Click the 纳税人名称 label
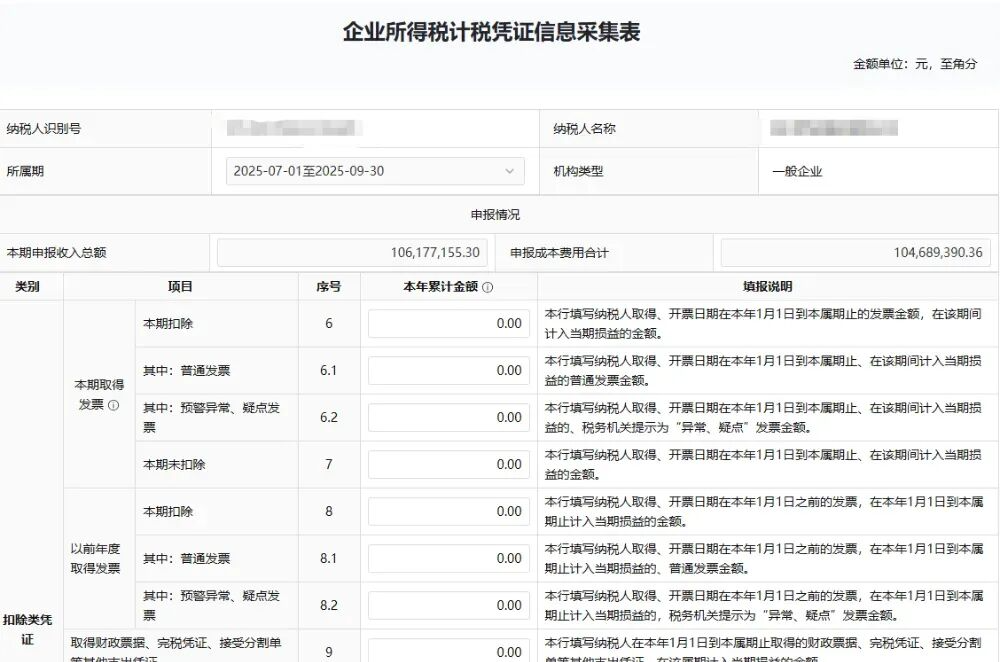The width and height of the screenshot is (1000, 662). tap(584, 129)
